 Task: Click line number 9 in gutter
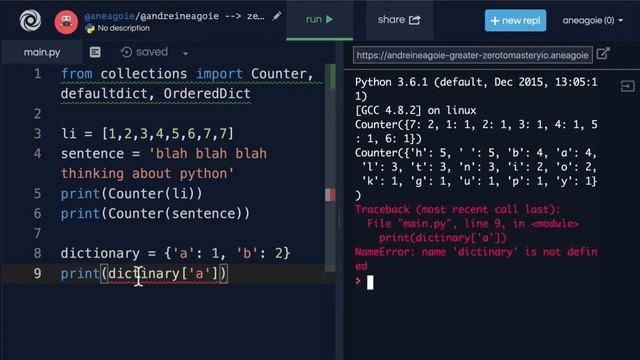point(37,273)
